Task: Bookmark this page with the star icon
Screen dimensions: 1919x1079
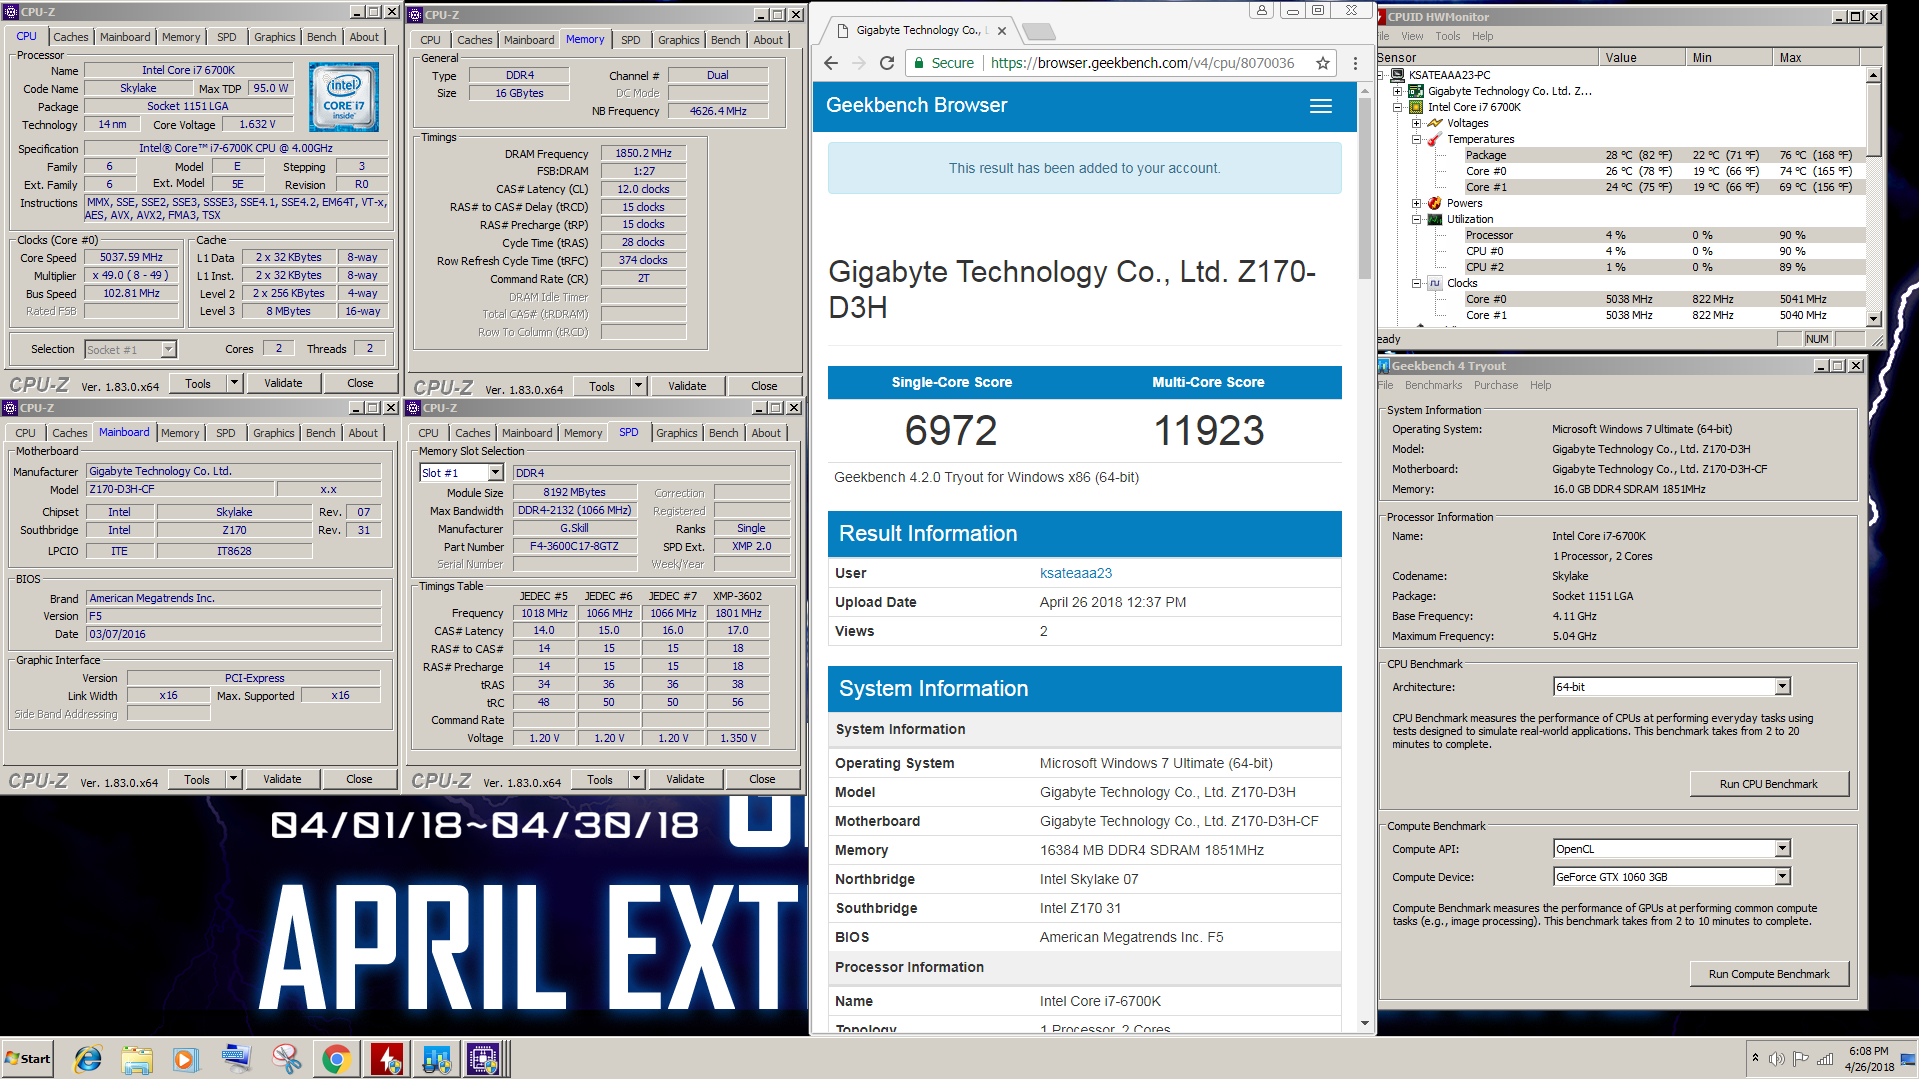Action: 1323,63
